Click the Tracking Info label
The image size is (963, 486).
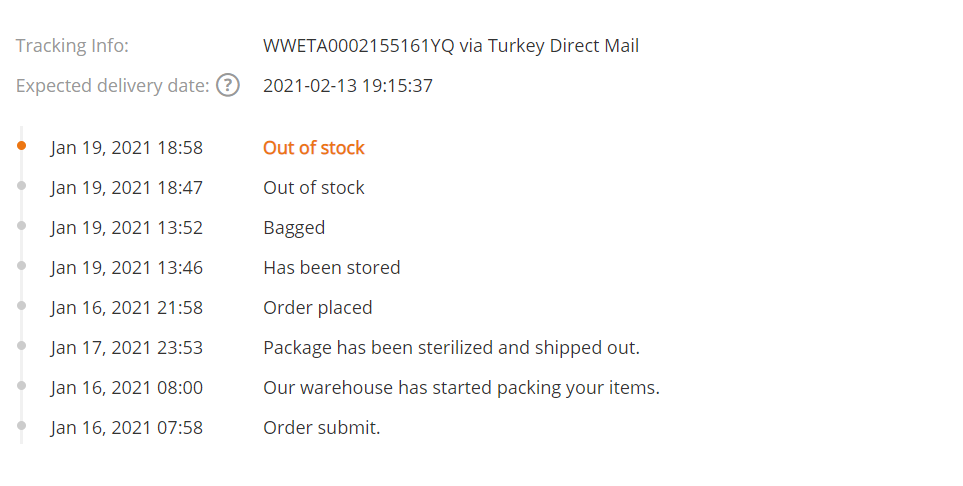tap(72, 45)
